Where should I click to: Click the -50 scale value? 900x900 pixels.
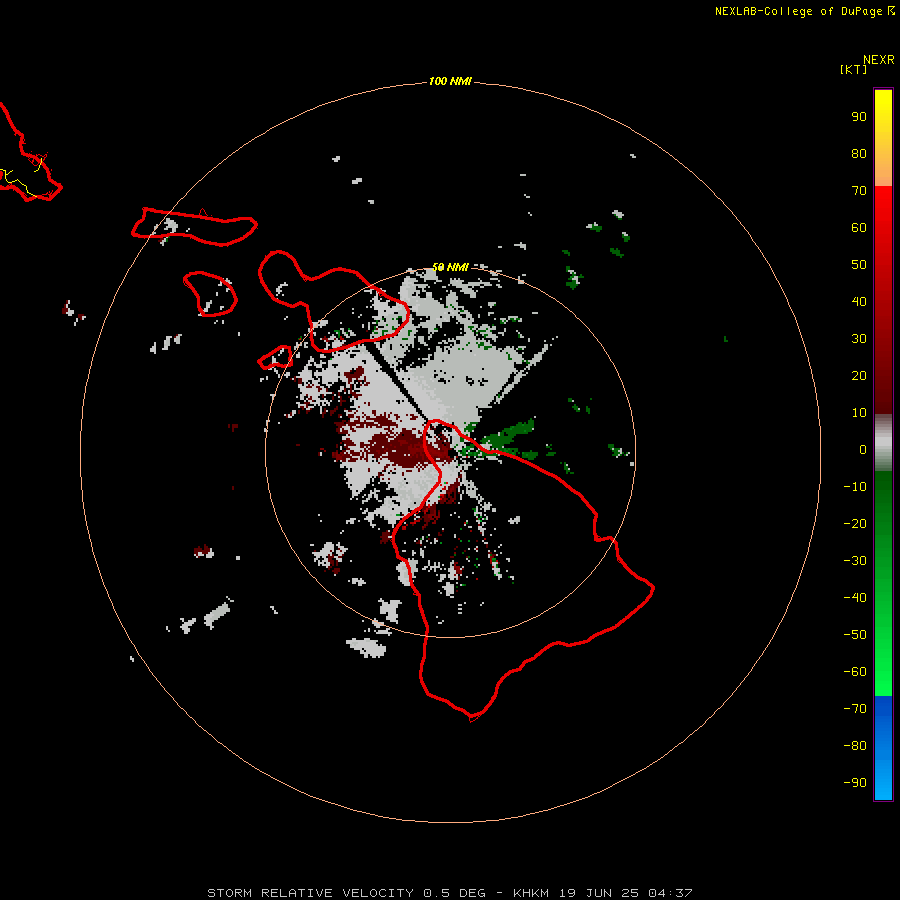pos(855,635)
